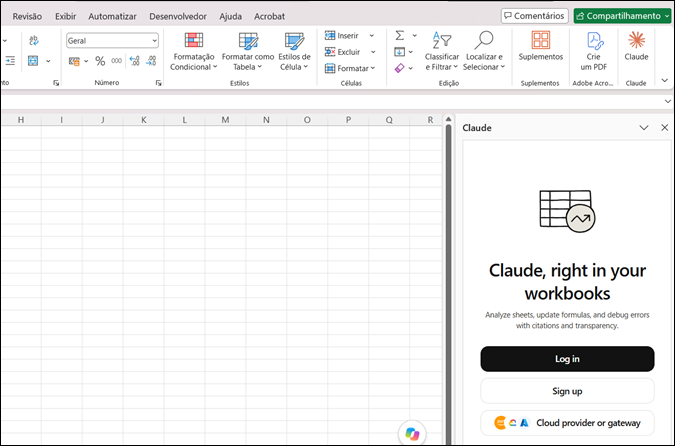Expand accounting format dropdown arrow
Image resolution: width=675 pixels, height=446 pixels.
point(86,61)
